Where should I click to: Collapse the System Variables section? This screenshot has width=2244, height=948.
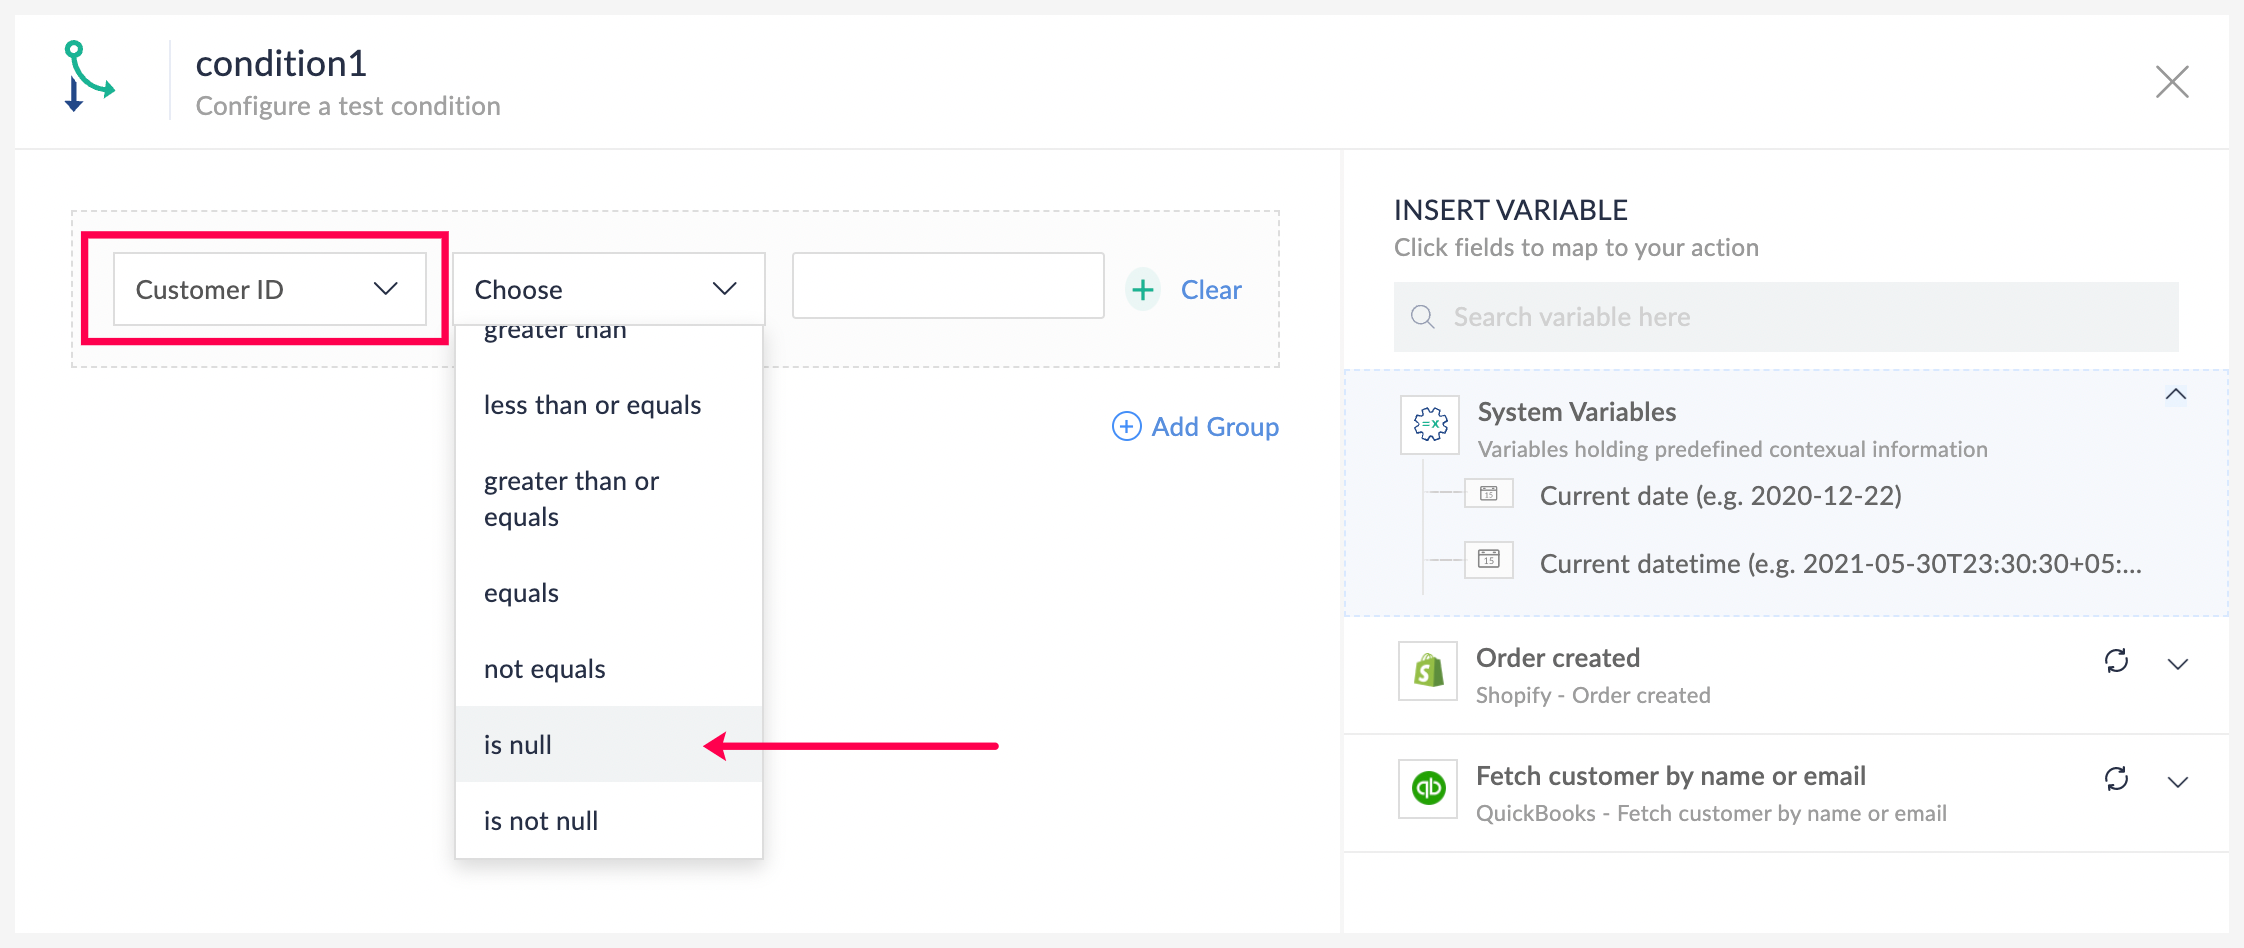coord(2176,395)
